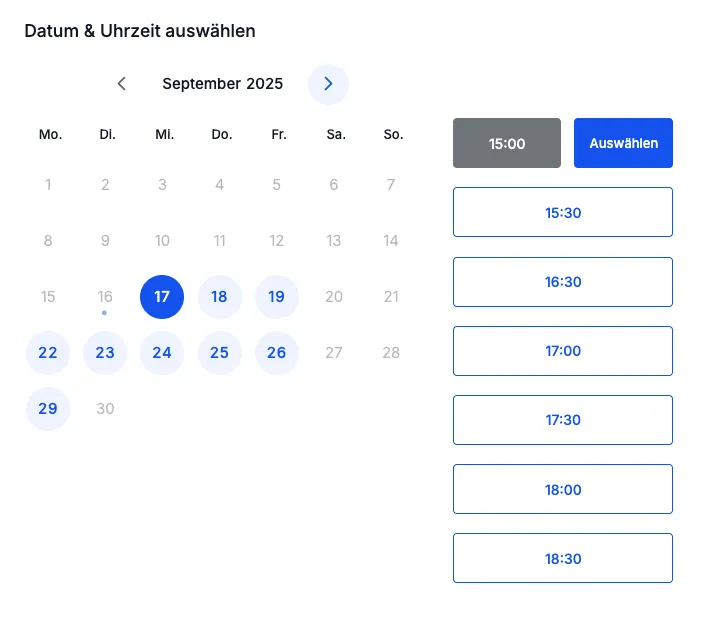Screen dimensions: 704x623
Task: Choose date 23 in the calendar
Action: 105,353
